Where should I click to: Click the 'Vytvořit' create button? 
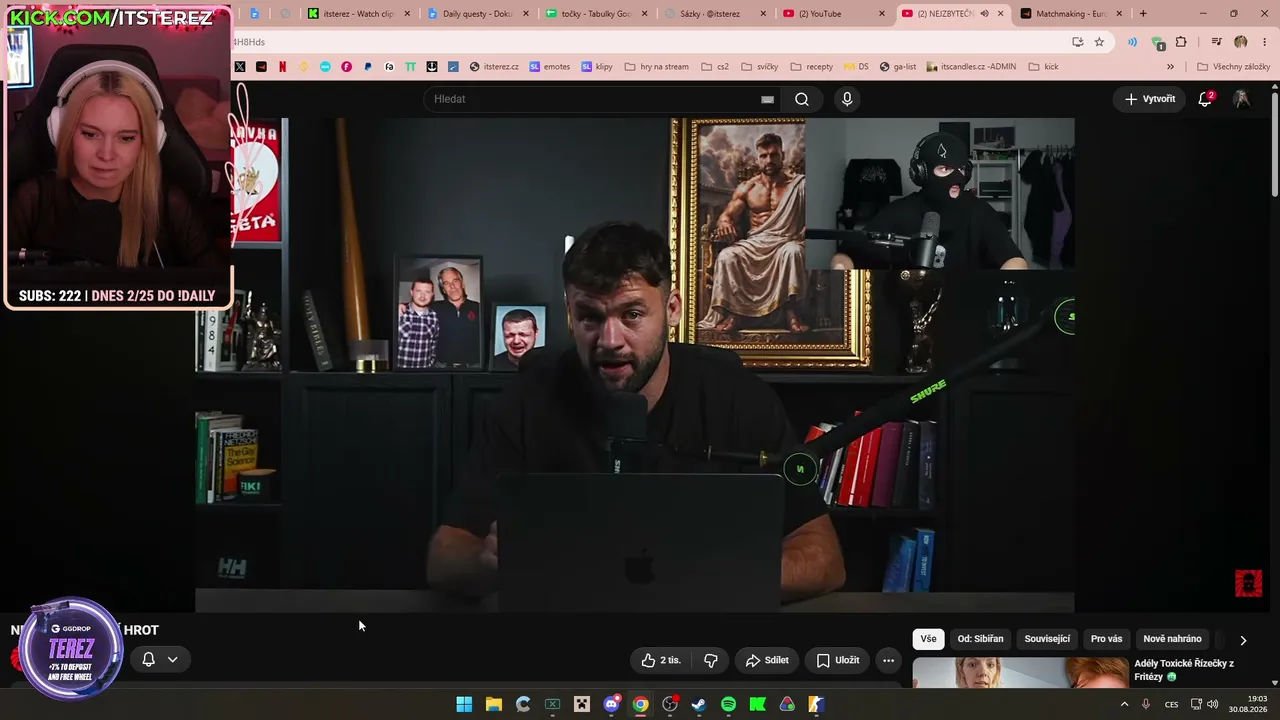coord(1150,99)
